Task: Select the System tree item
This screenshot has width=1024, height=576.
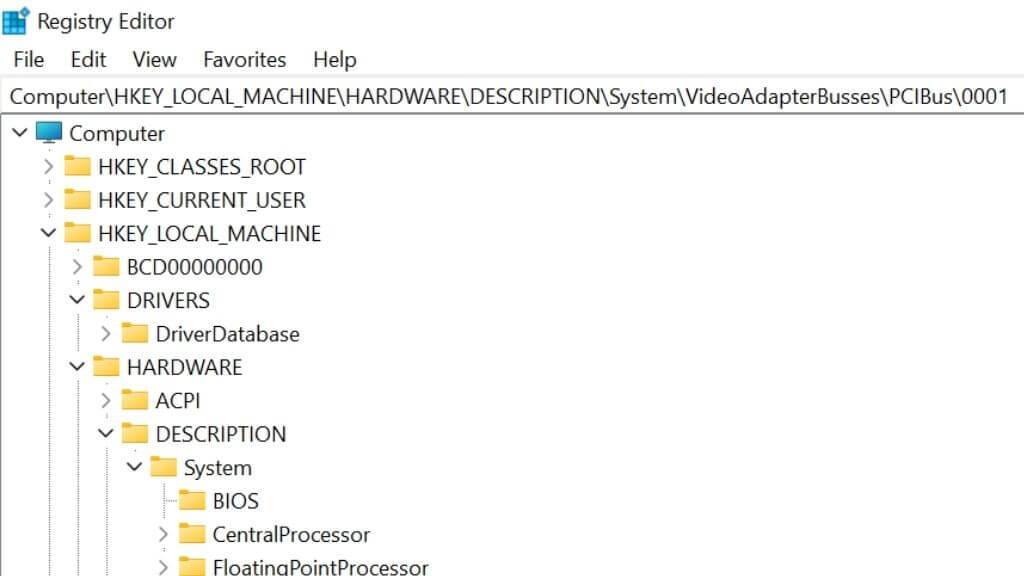Action: [x=217, y=468]
